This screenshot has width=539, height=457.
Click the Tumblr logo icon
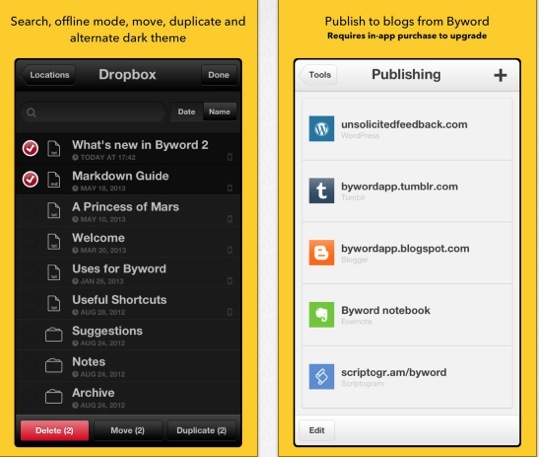click(x=321, y=191)
